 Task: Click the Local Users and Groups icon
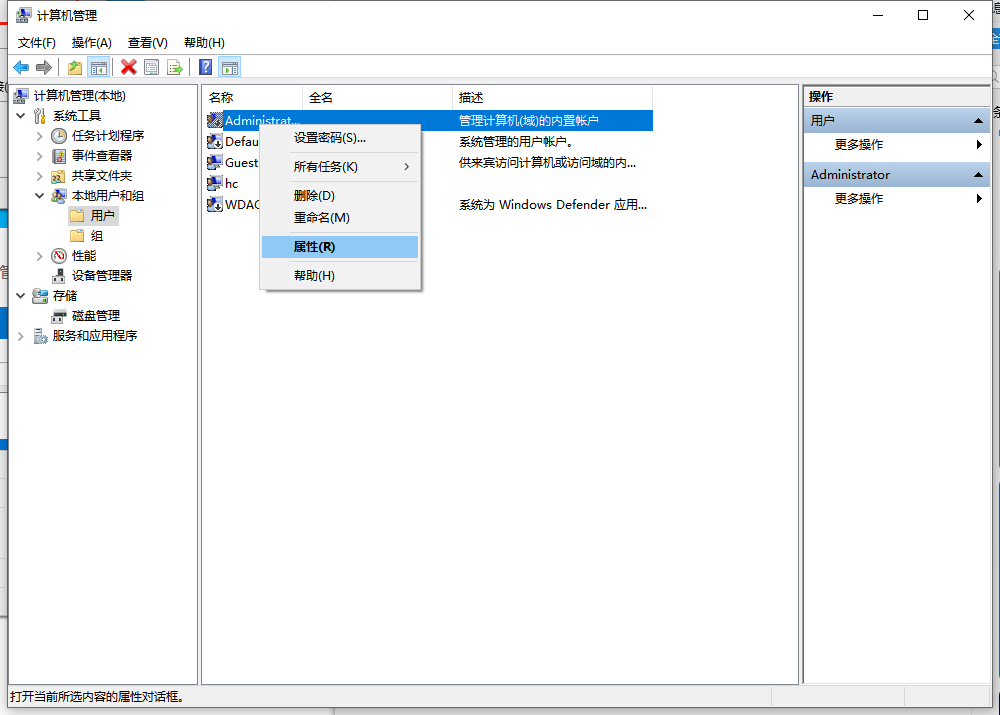[x=59, y=196]
